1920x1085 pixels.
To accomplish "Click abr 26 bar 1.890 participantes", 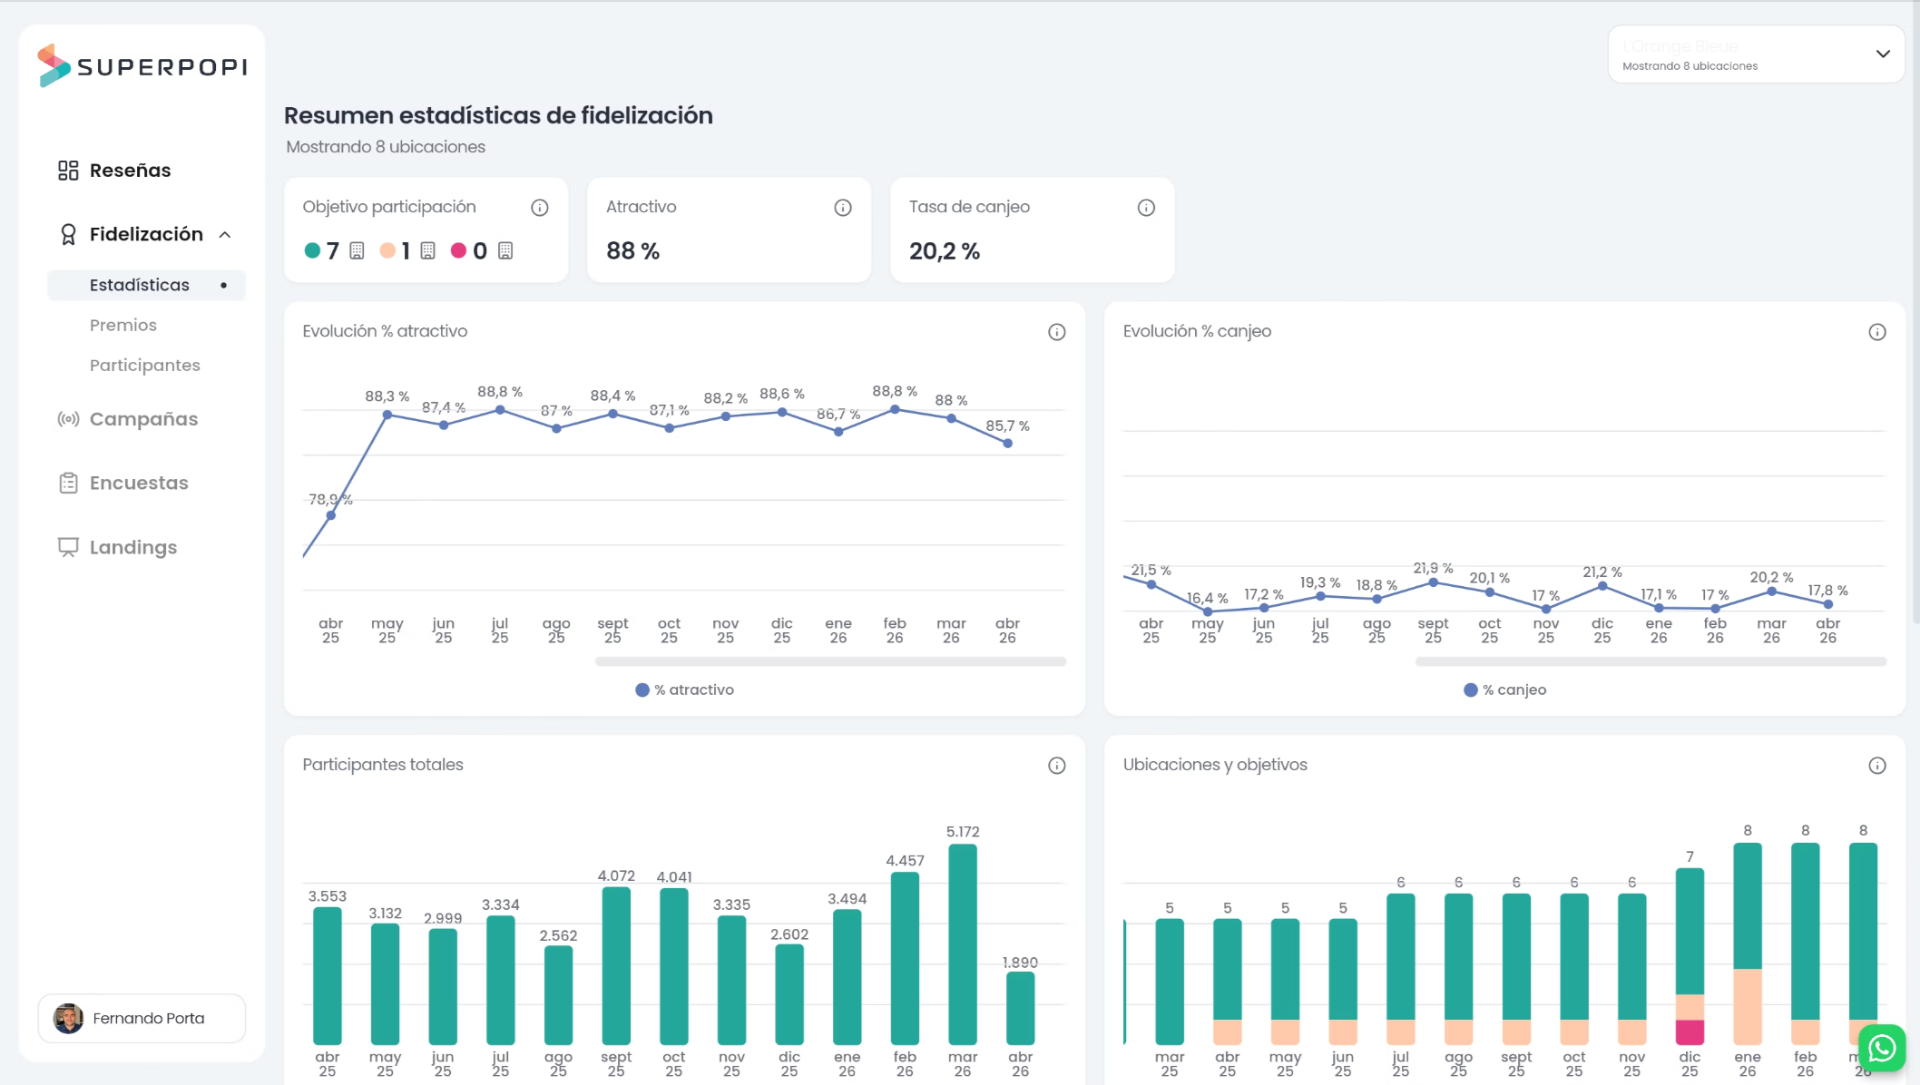I will 1020,1008.
